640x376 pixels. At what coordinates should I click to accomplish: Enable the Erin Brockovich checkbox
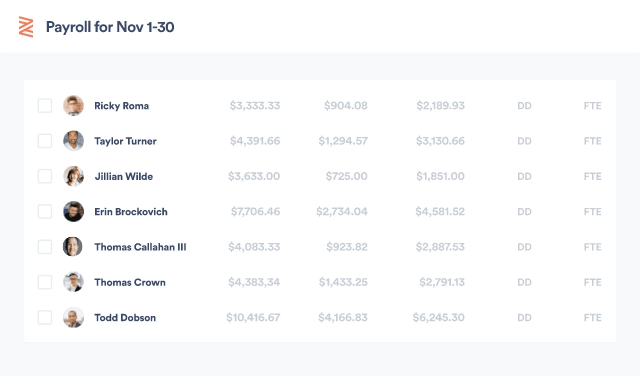pyautogui.click(x=45, y=211)
